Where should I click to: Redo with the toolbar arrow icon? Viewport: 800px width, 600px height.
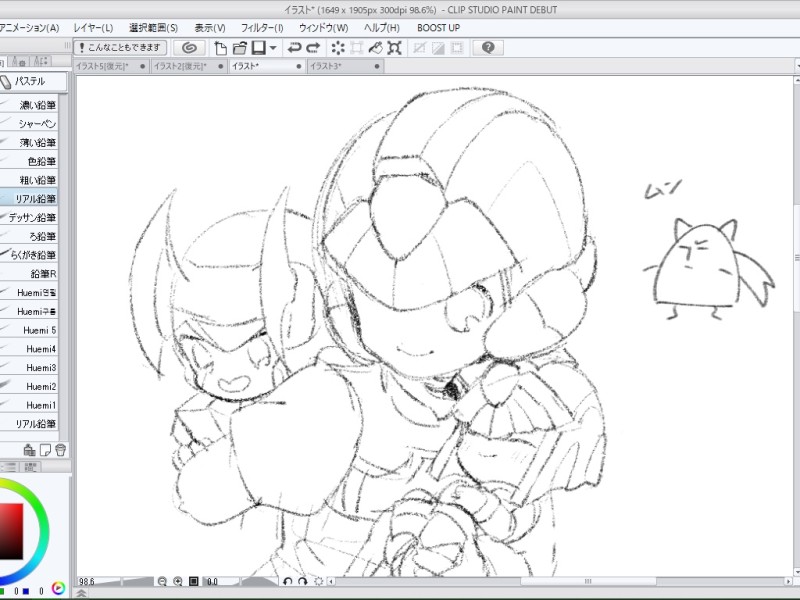tap(313, 48)
